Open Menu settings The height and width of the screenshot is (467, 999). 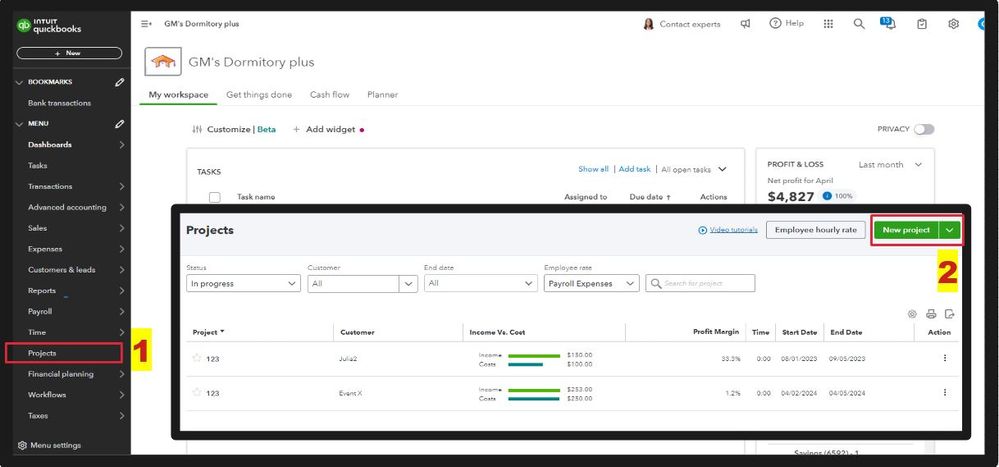click(x=50, y=445)
